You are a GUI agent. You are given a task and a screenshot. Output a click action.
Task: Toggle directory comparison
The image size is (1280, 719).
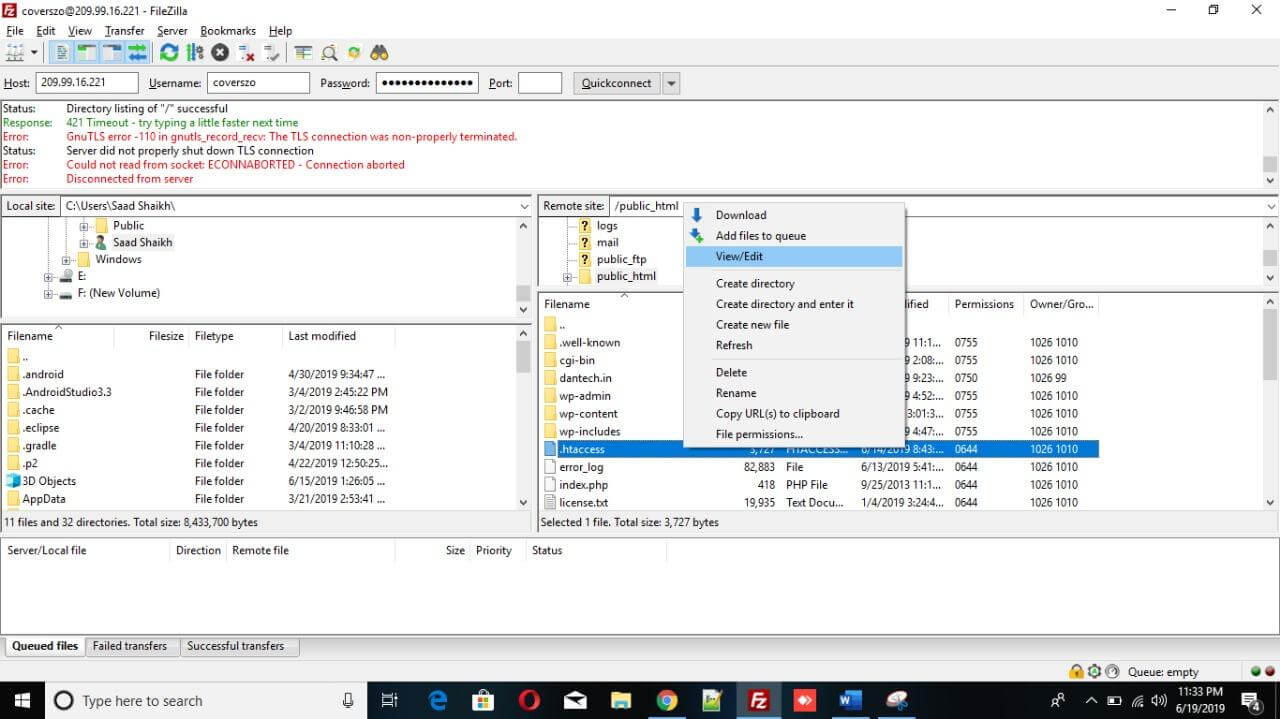329,52
